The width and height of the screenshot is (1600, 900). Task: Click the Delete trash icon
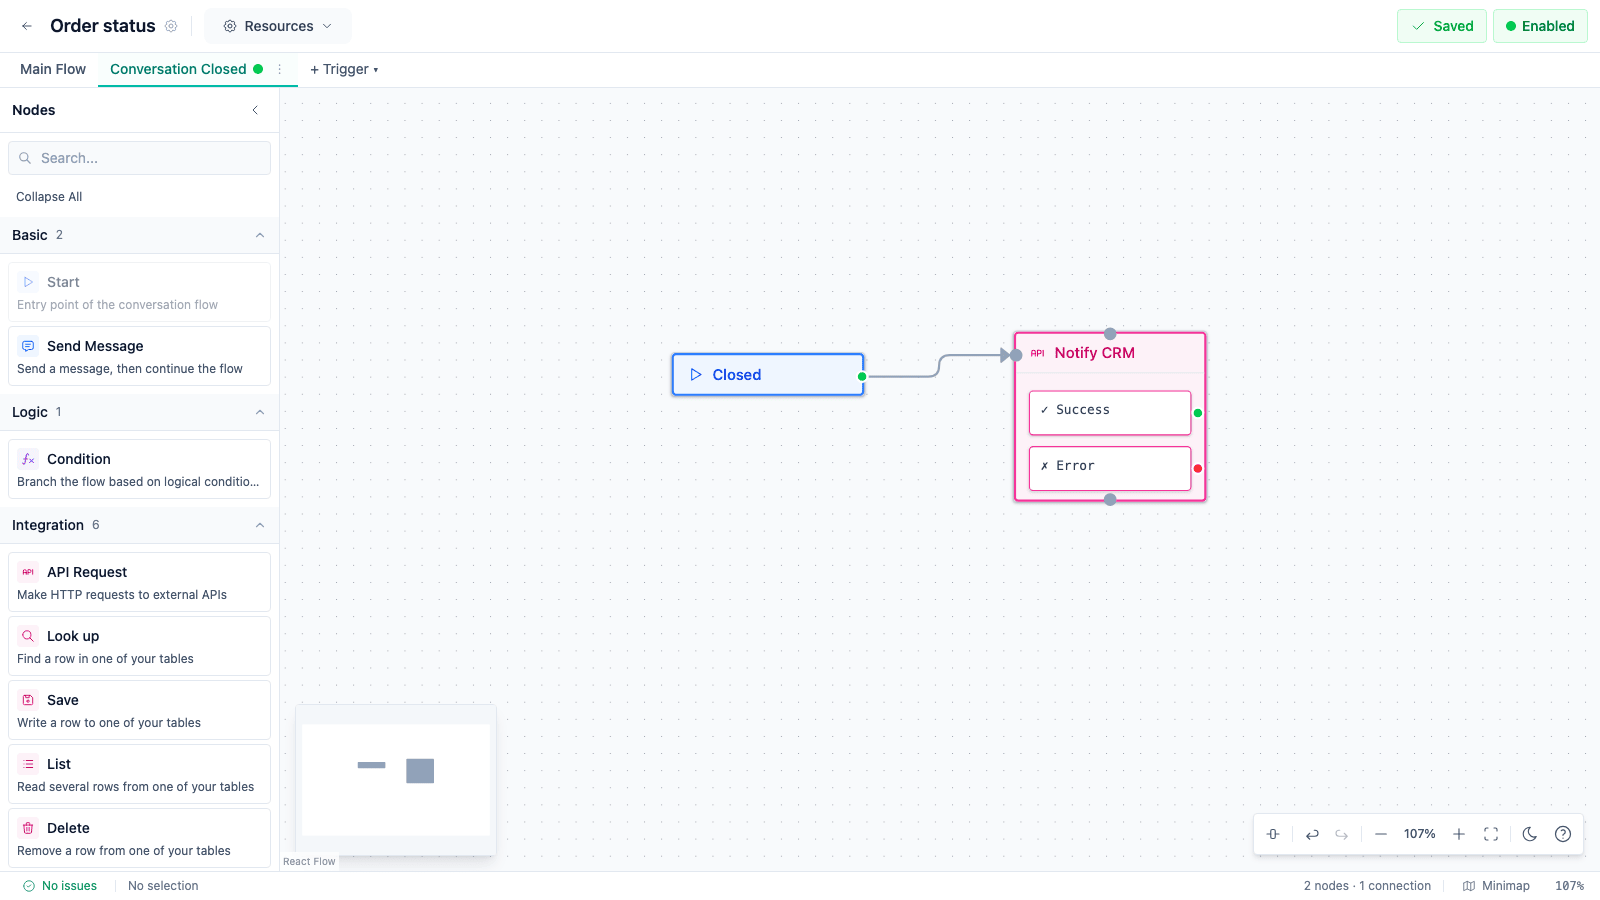click(x=28, y=828)
